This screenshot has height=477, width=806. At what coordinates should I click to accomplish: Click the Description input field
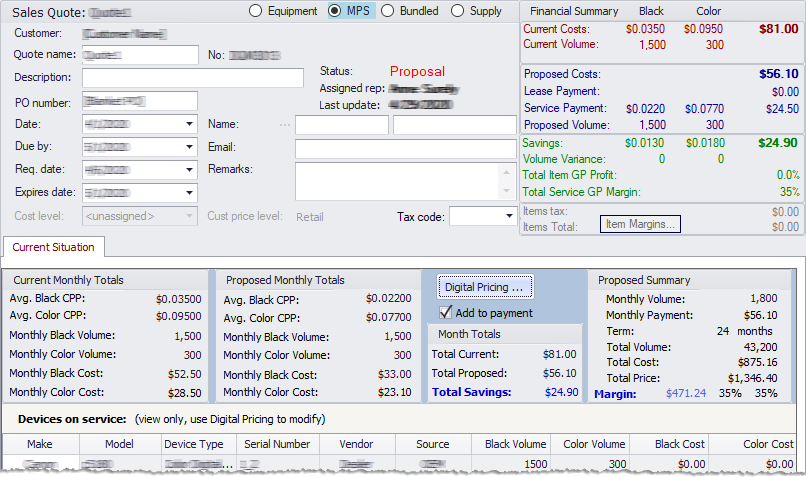tap(193, 78)
